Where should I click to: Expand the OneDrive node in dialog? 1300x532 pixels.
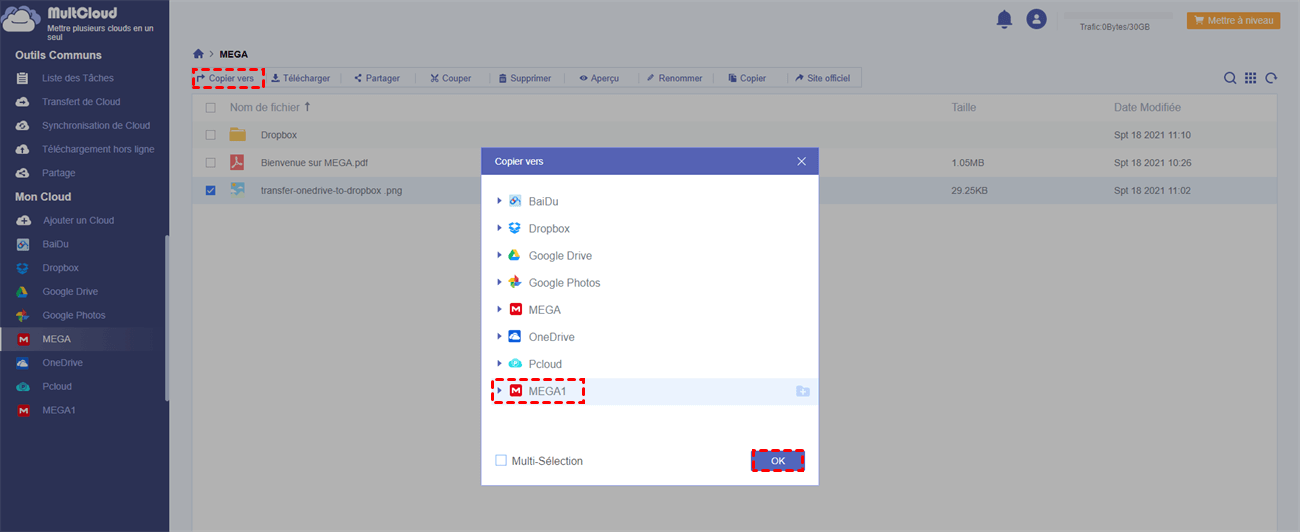(499, 336)
